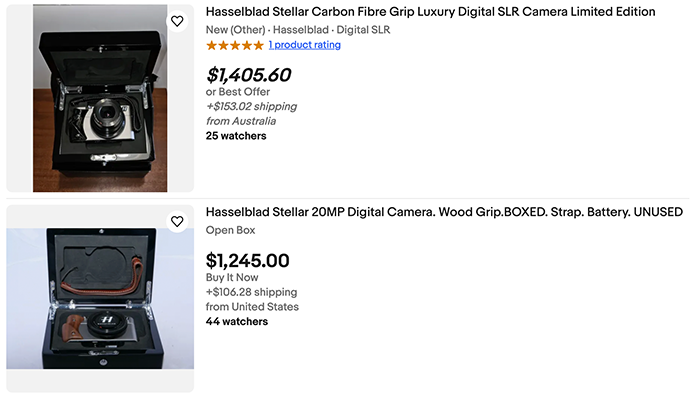Add Carbon Fibre Grip camera to watchlist heart
Screen dimensions: 700x397
tap(177, 21)
